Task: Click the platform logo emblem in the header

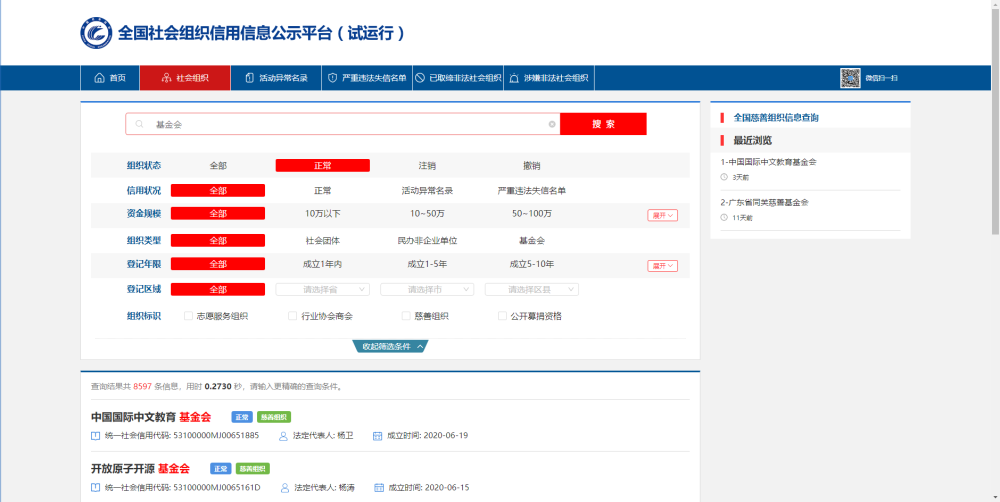Action: pos(96,33)
